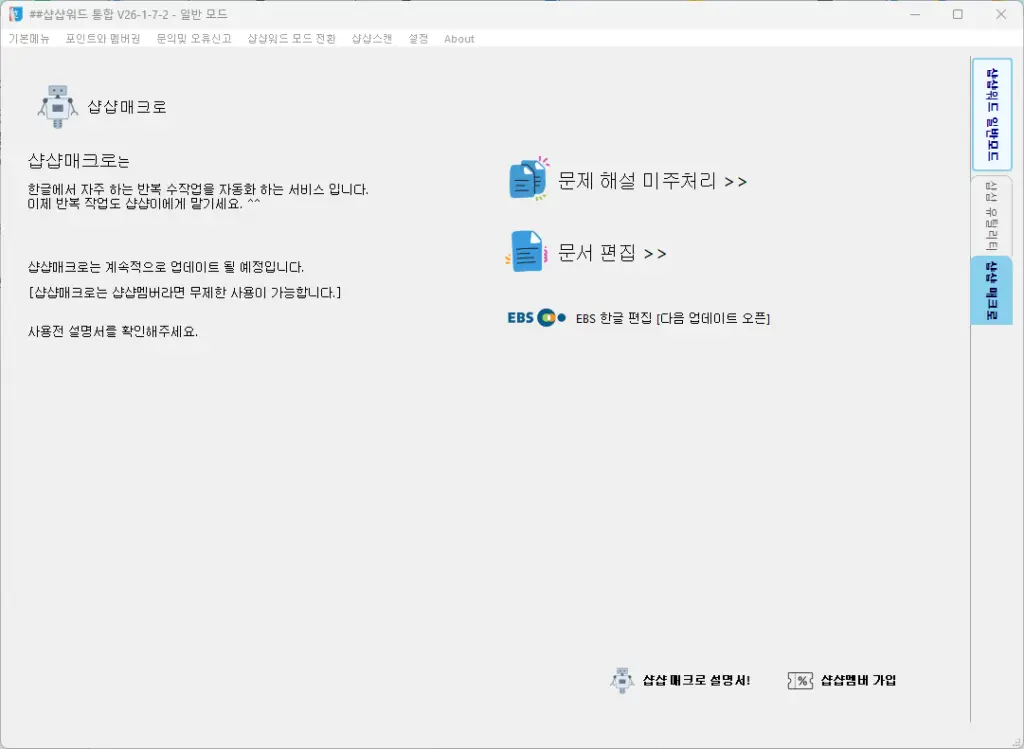Screen dimensions: 1024x749
Task: Open the 샵샵 매크로 sidebar tab
Action: click(991, 290)
